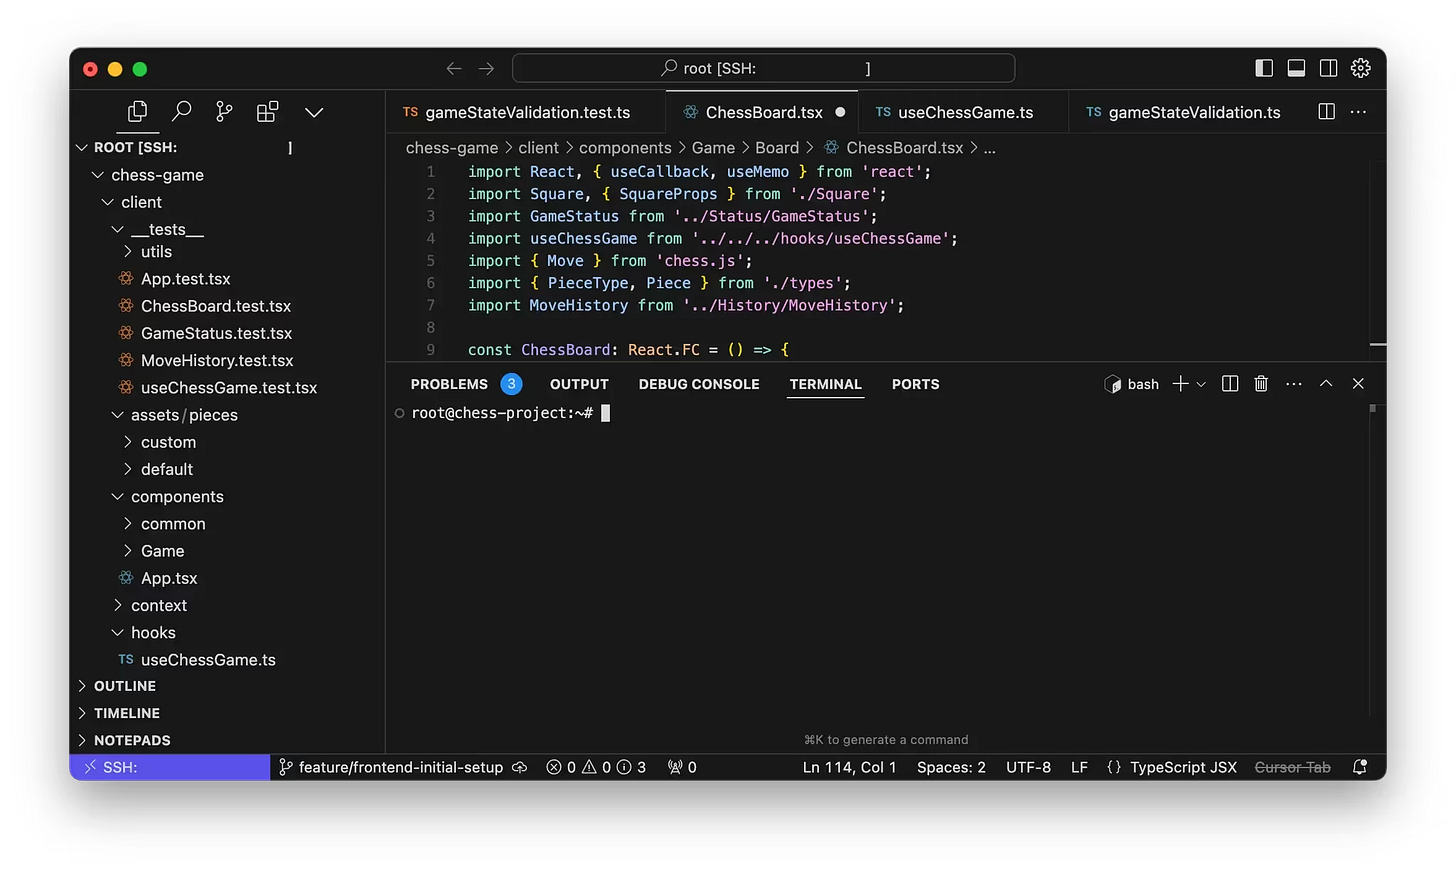Open the terminal profile dropdown beside bash
Screen dimensions: 1456x872
point(1201,383)
